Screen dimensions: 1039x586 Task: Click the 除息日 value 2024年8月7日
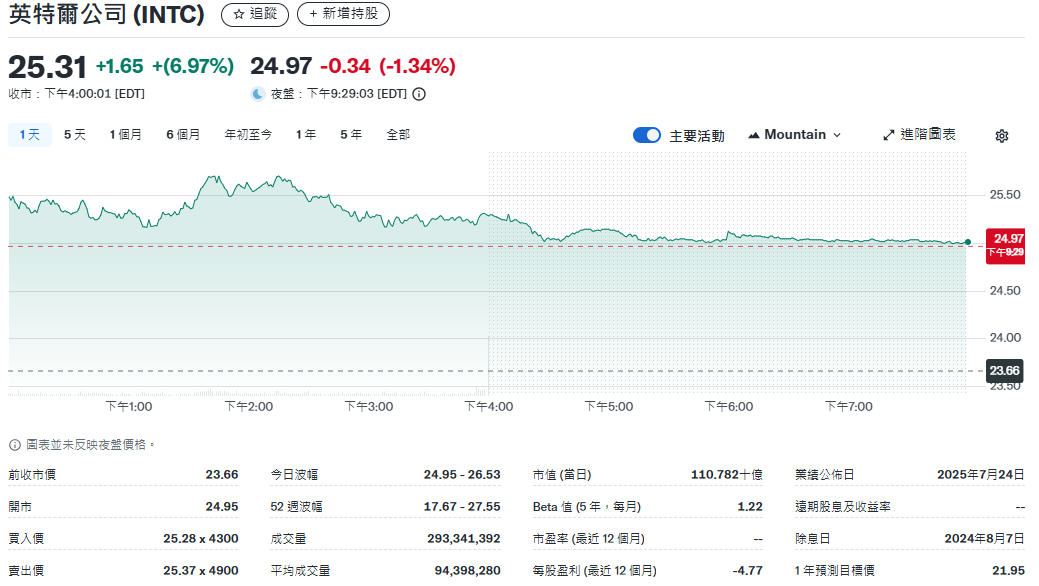(x=985, y=538)
